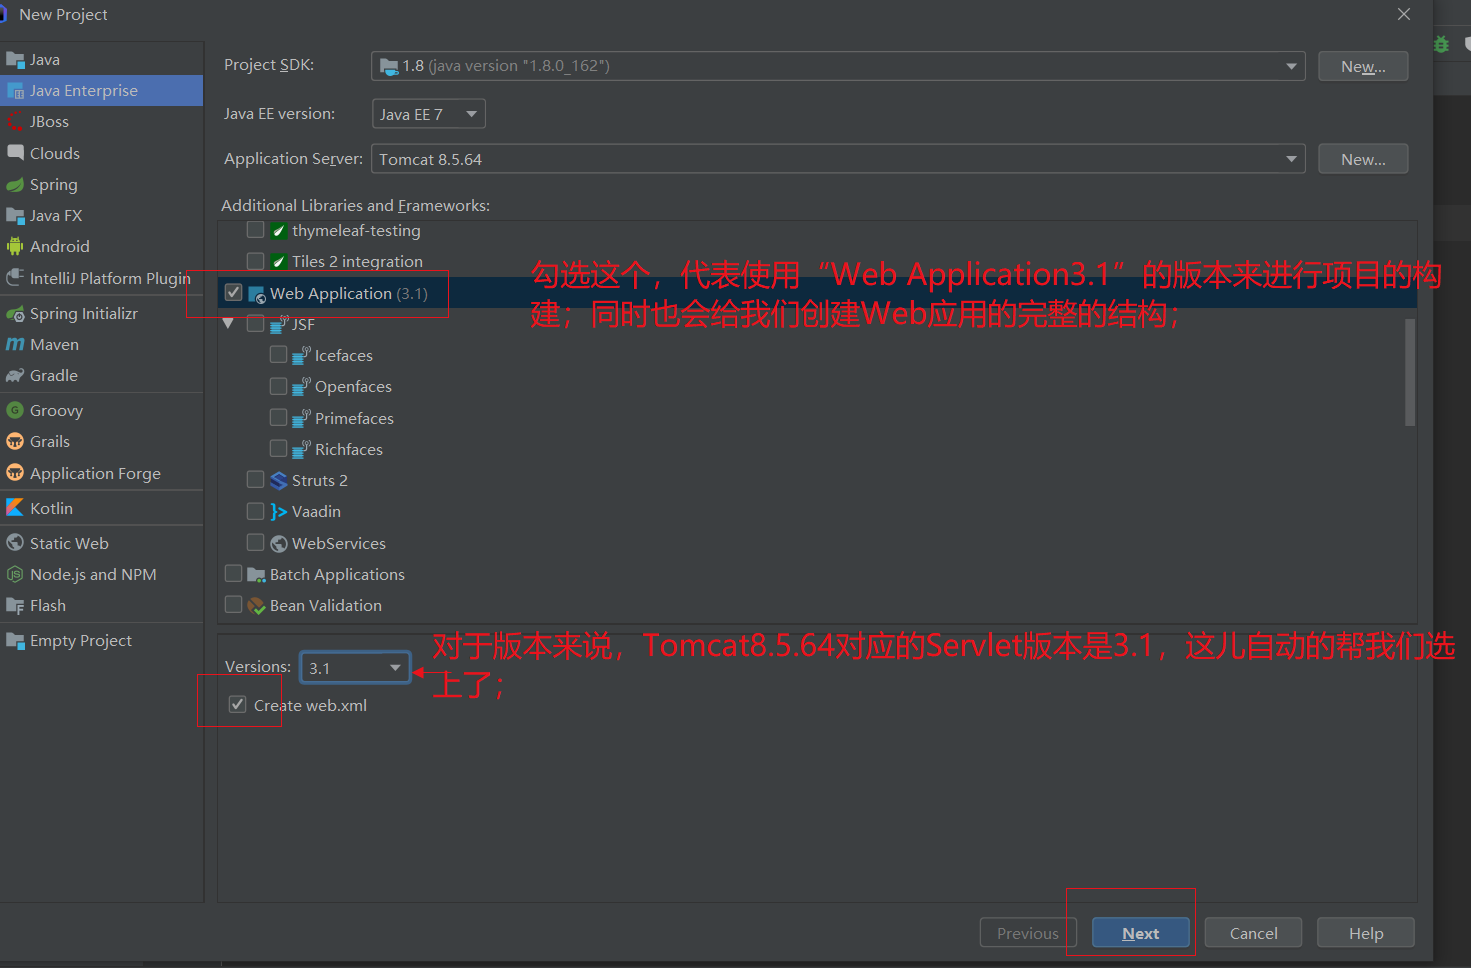
Task: Open the Application Server dropdown
Action: point(1291,158)
